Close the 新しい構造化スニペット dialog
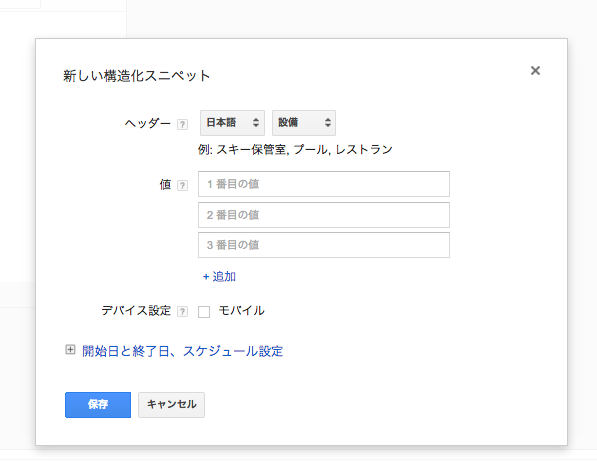 click(x=535, y=70)
